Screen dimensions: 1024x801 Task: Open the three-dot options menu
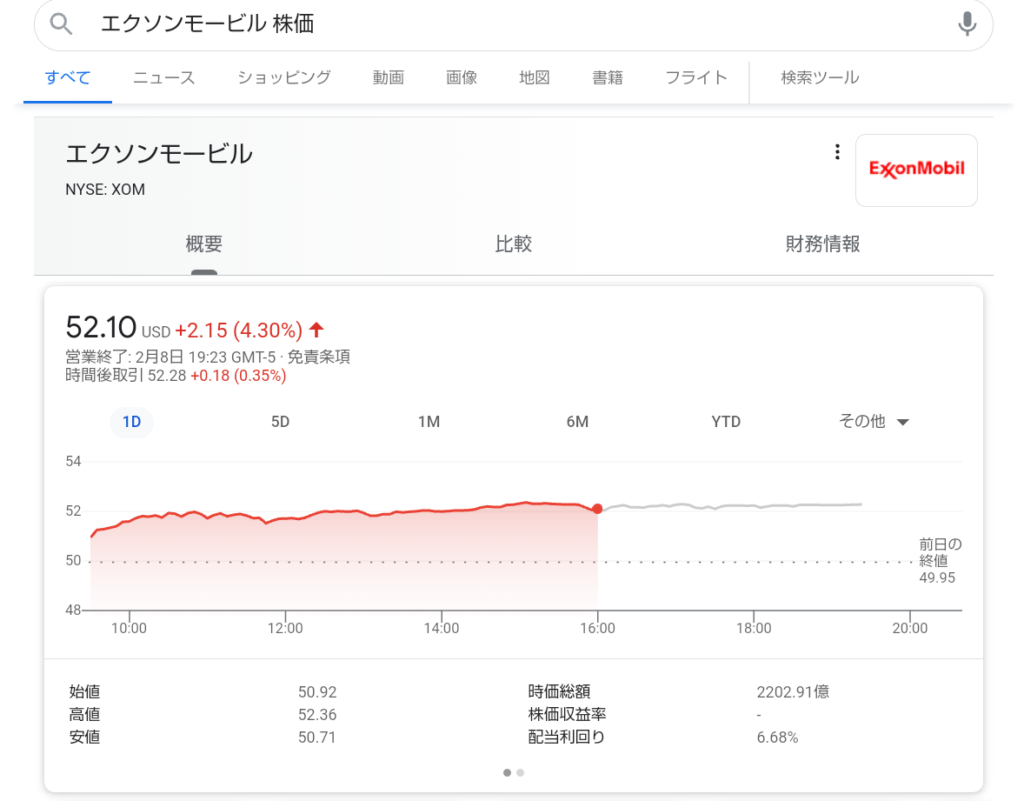coord(837,152)
